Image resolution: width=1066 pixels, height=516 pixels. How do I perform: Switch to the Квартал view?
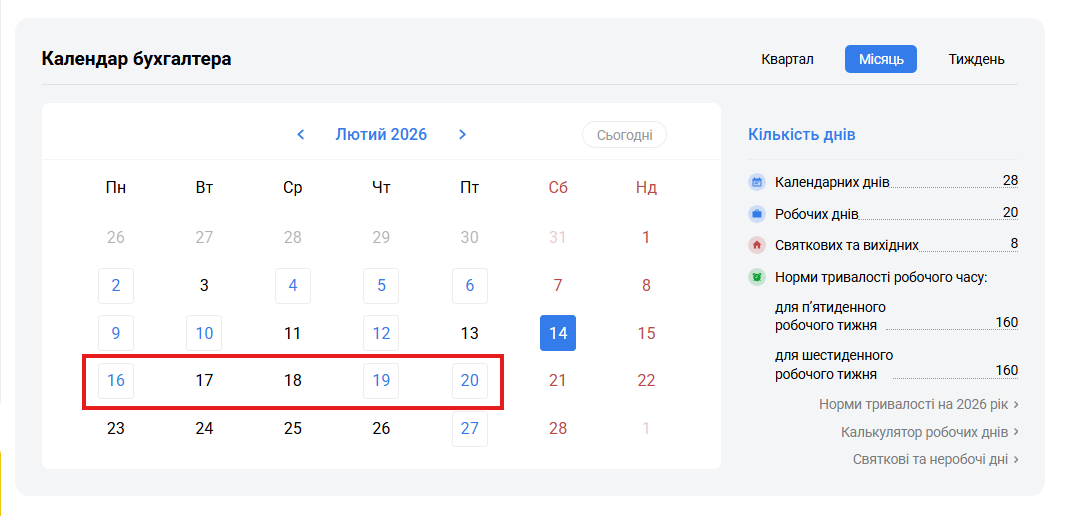(x=787, y=59)
